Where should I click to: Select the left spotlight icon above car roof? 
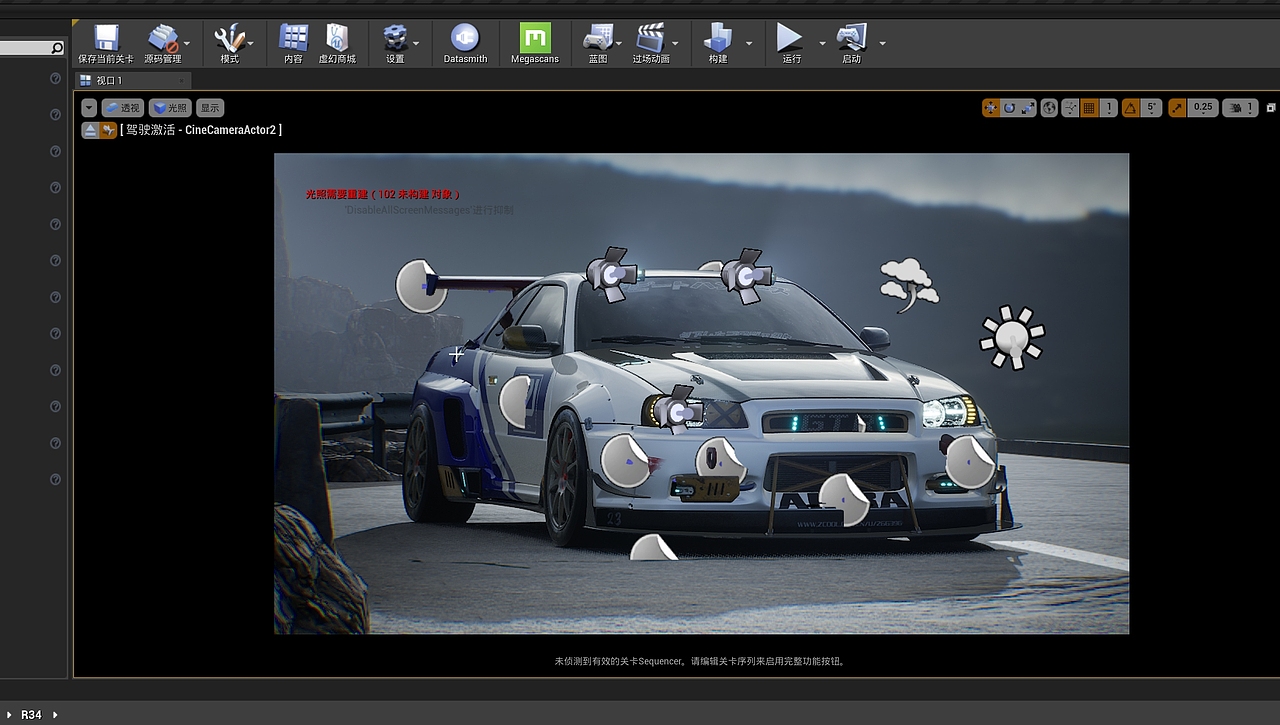click(612, 273)
